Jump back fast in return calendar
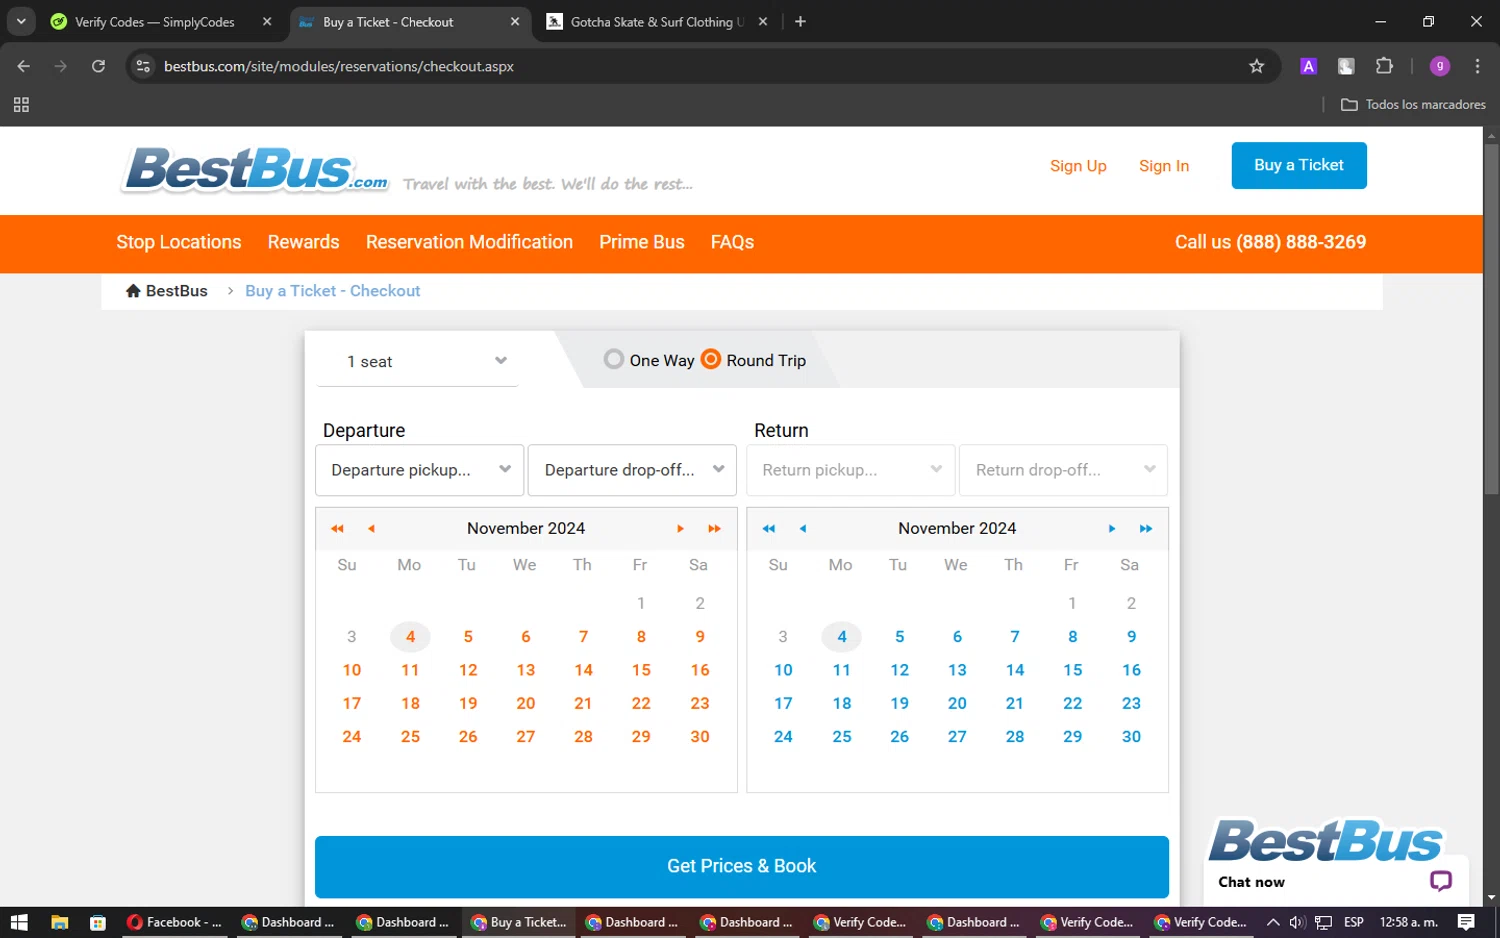 point(768,528)
